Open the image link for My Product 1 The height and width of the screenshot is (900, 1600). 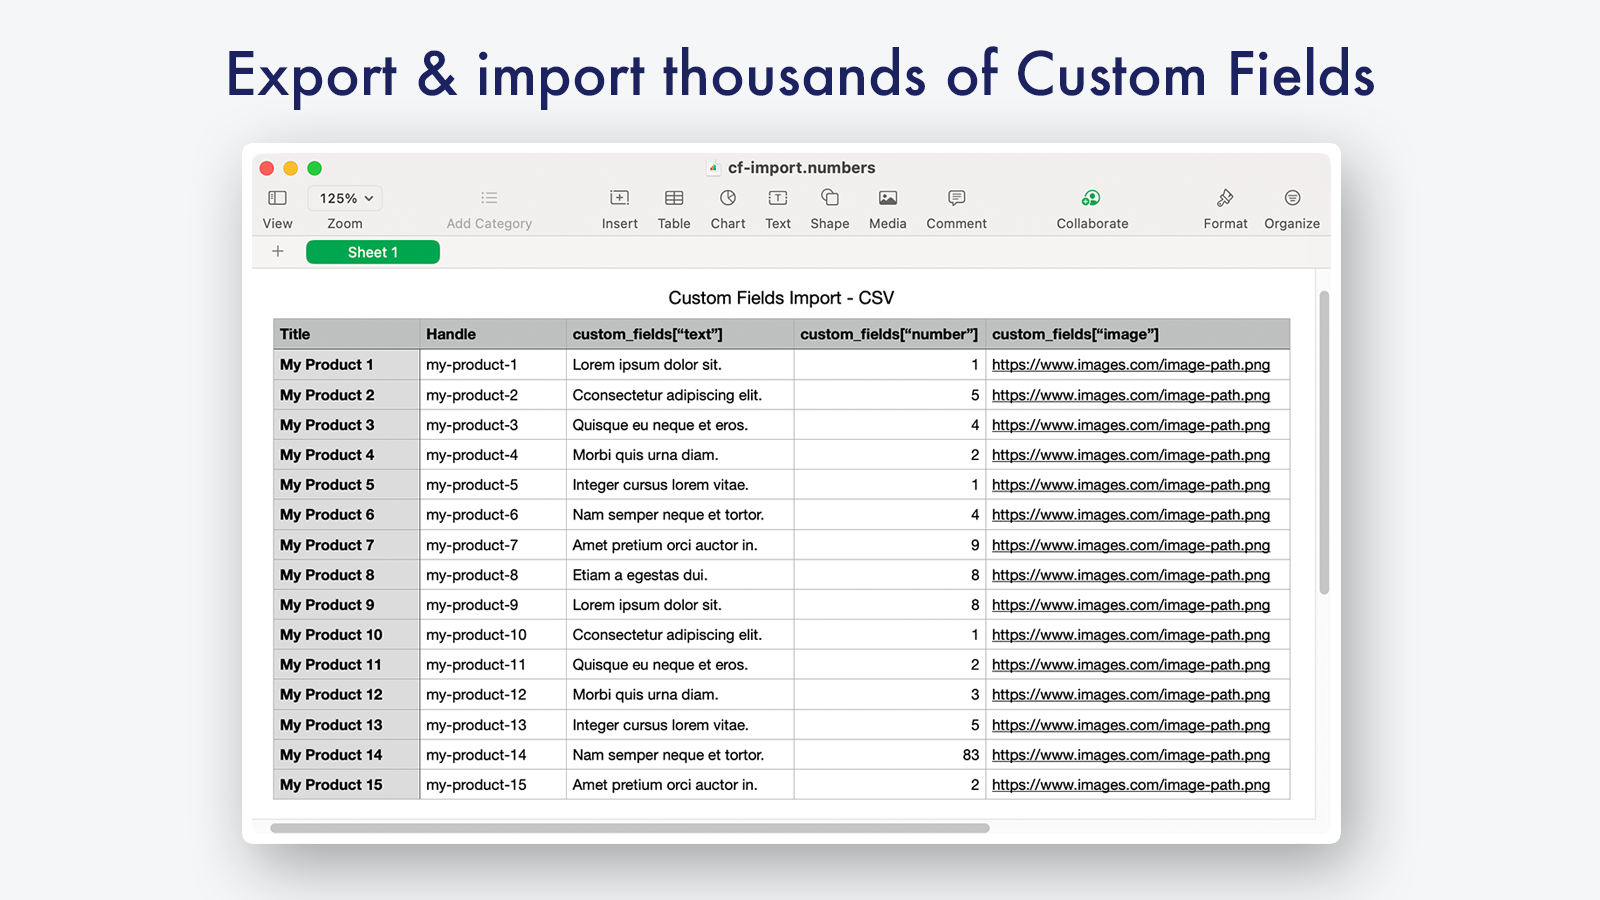click(x=1130, y=364)
